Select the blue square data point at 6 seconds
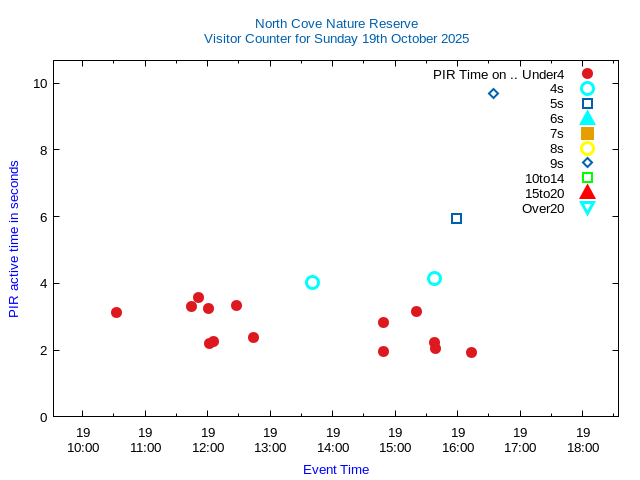640x480 pixels. pyautogui.click(x=456, y=218)
